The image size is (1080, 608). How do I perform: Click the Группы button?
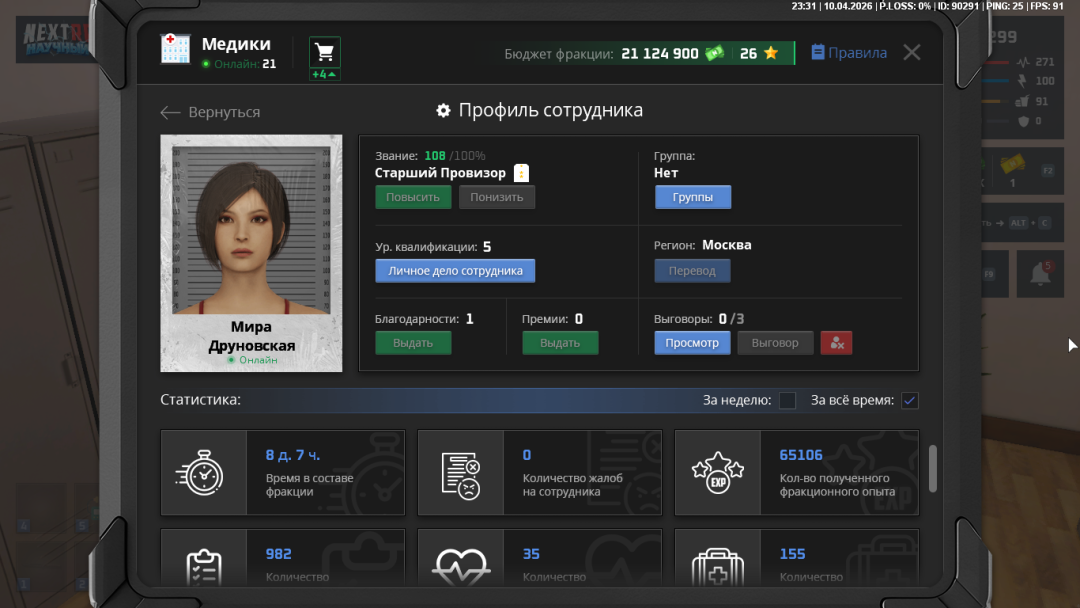[692, 196]
